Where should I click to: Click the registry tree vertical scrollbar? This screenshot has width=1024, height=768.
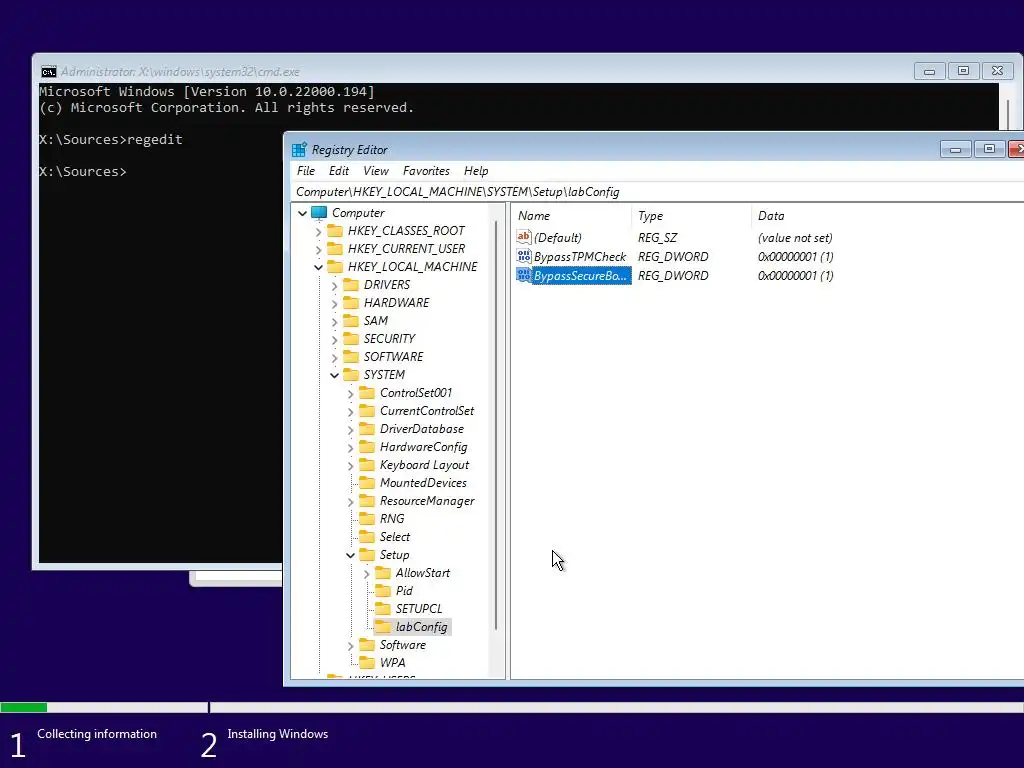[496, 426]
